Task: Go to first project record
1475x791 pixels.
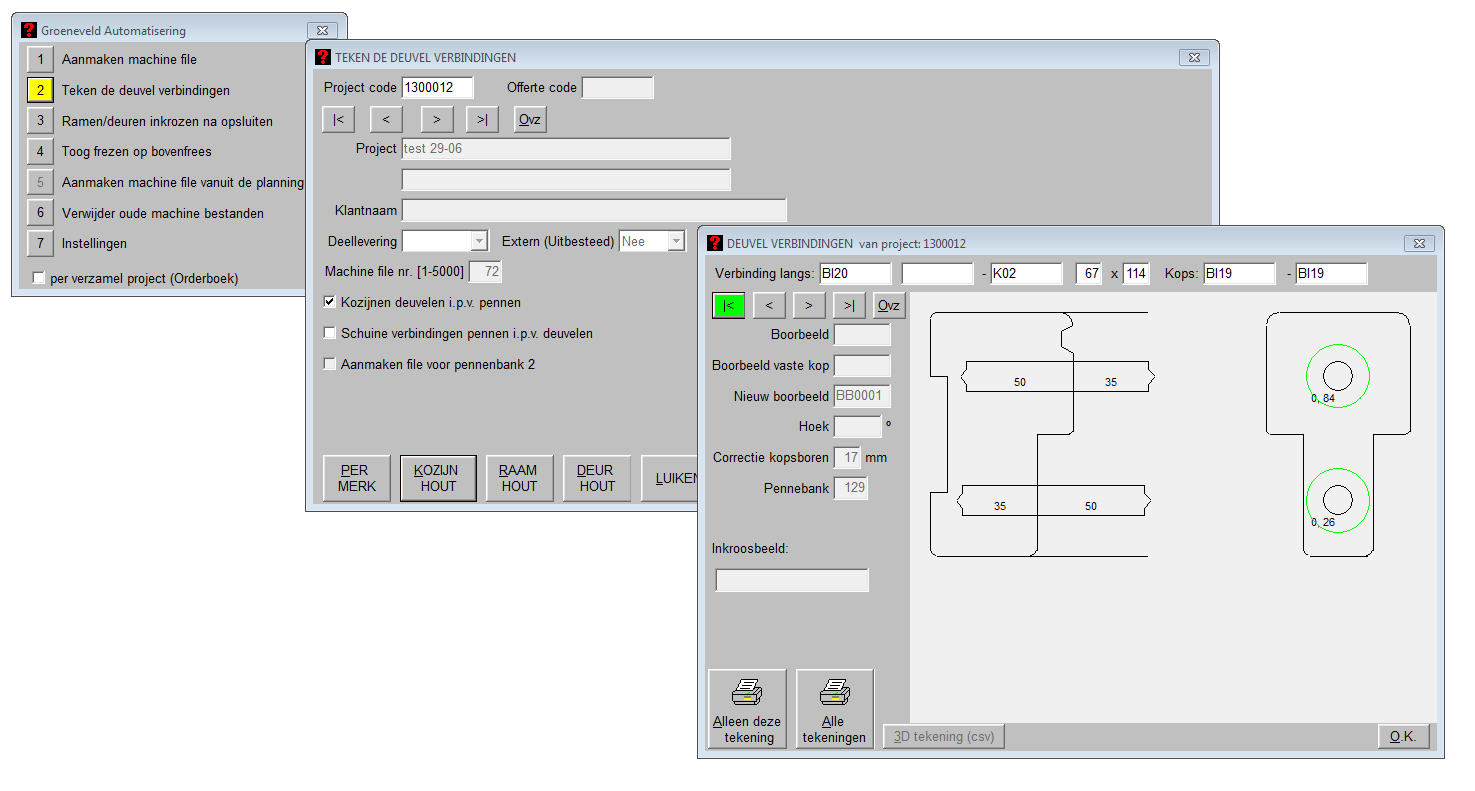Action: (x=338, y=119)
